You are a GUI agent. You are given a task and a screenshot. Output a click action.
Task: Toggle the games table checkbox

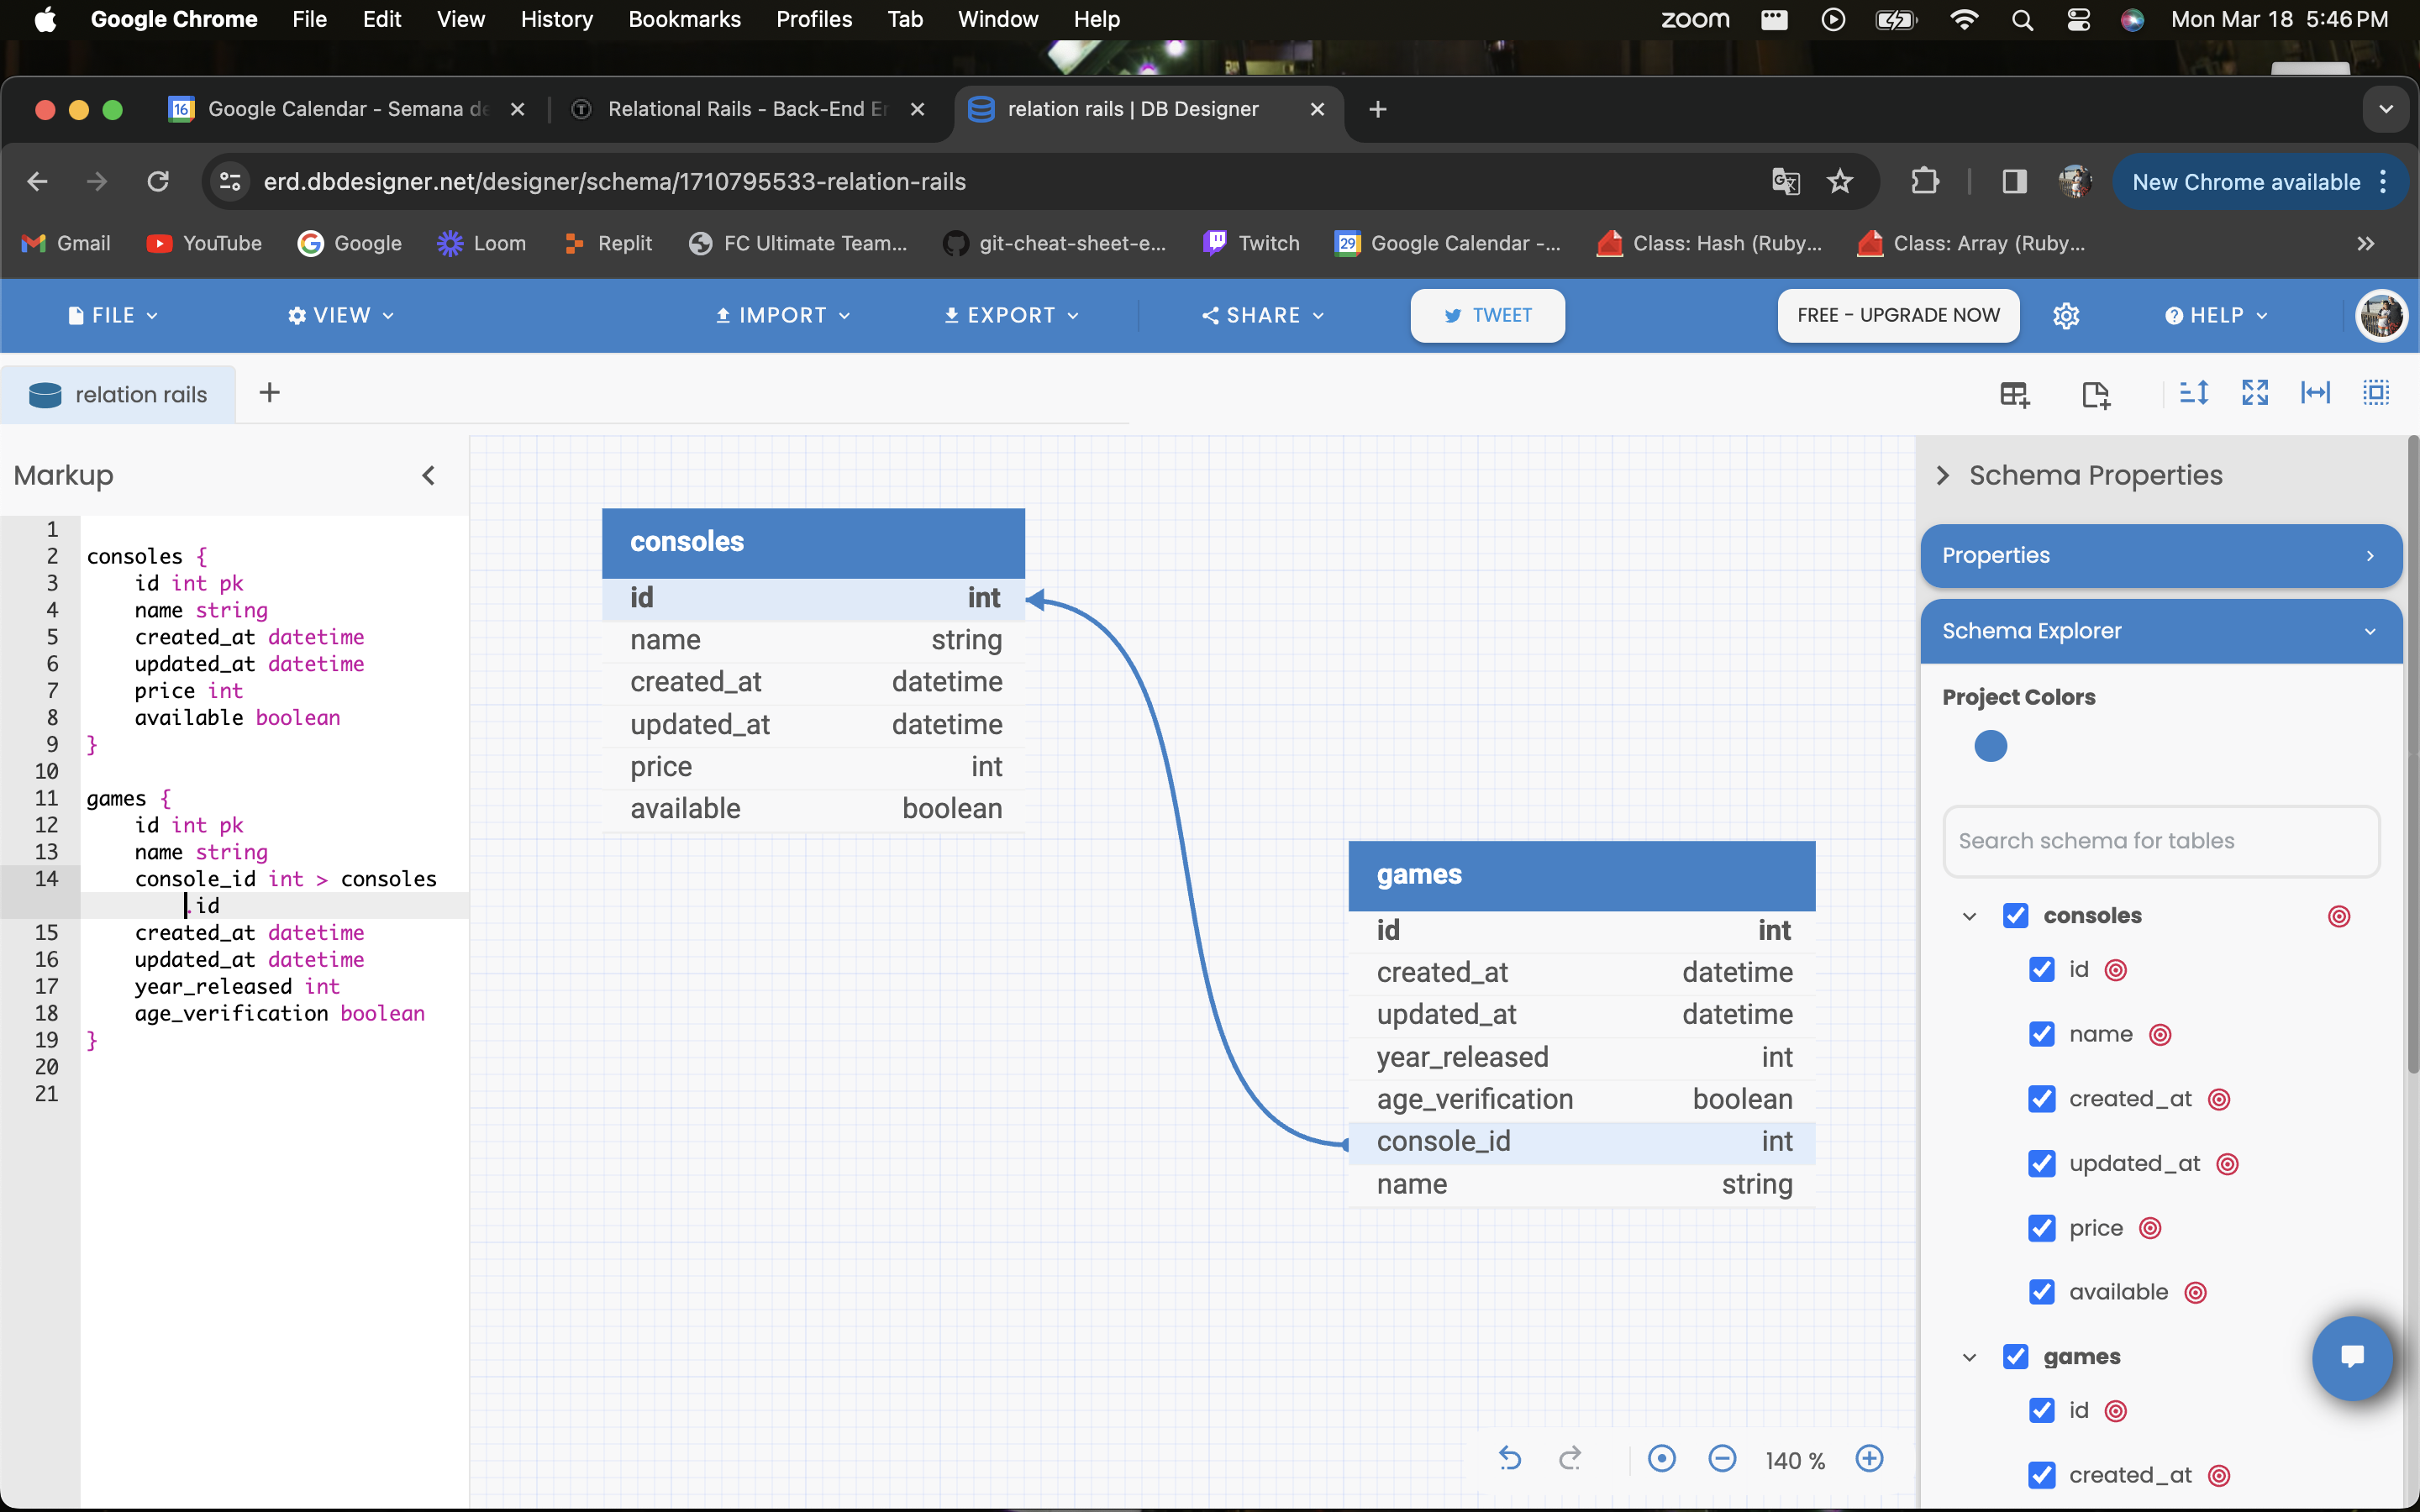(2015, 1357)
